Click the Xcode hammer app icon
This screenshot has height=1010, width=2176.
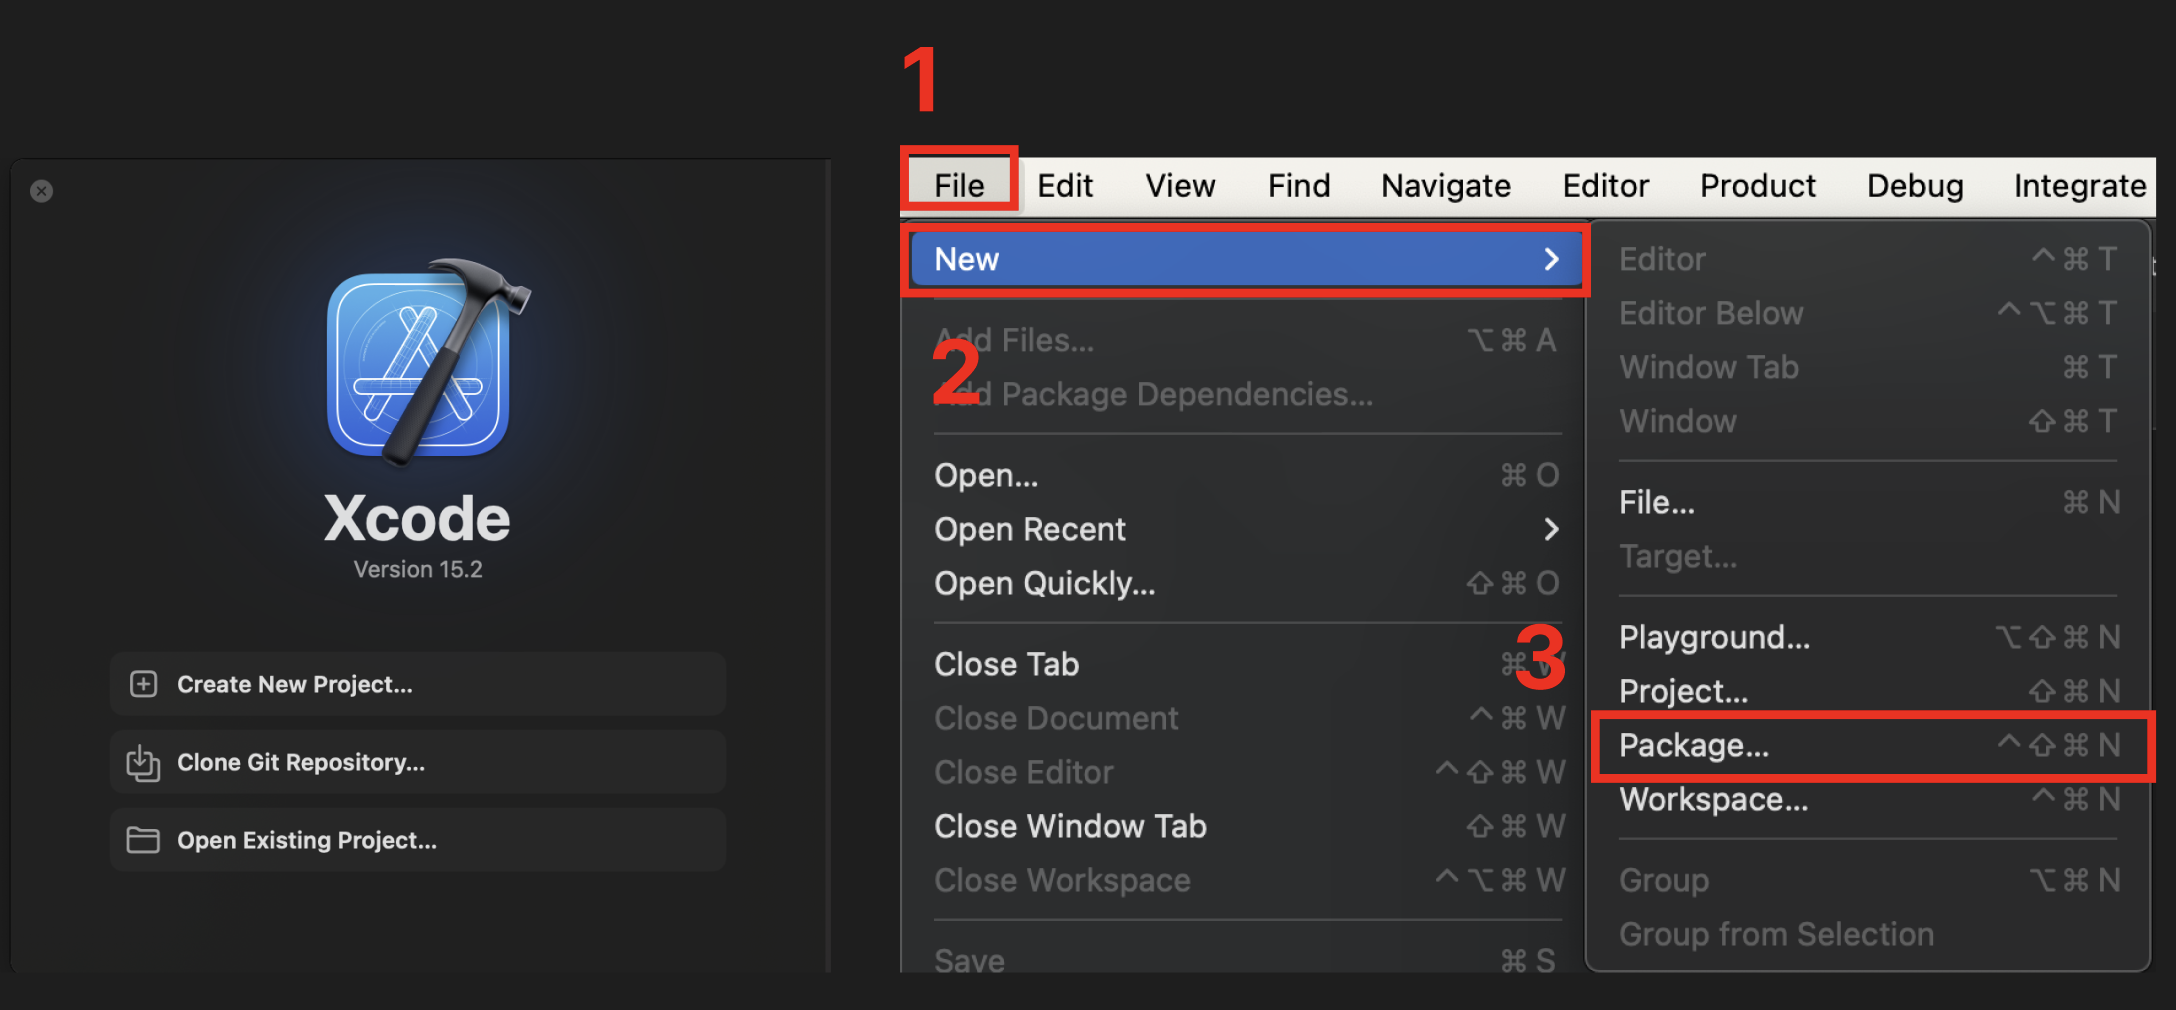pos(428,362)
